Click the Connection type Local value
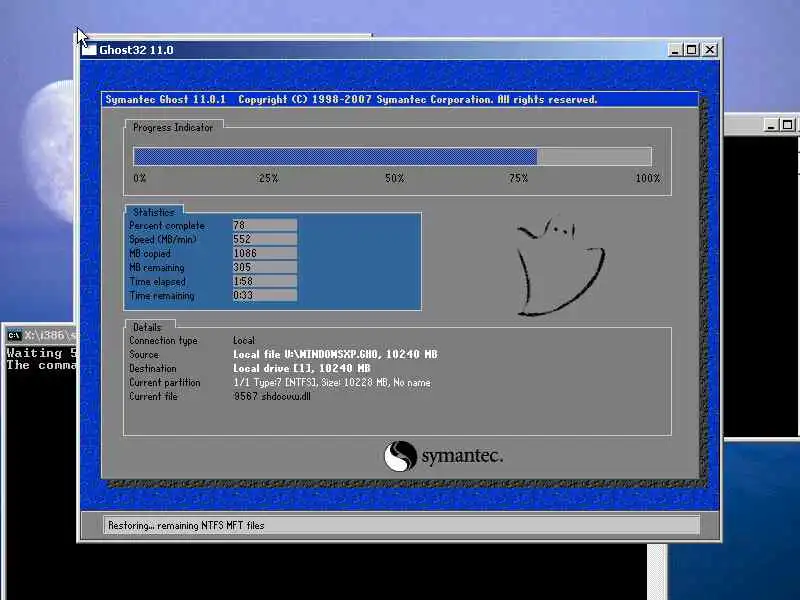800x600 pixels. (244, 340)
